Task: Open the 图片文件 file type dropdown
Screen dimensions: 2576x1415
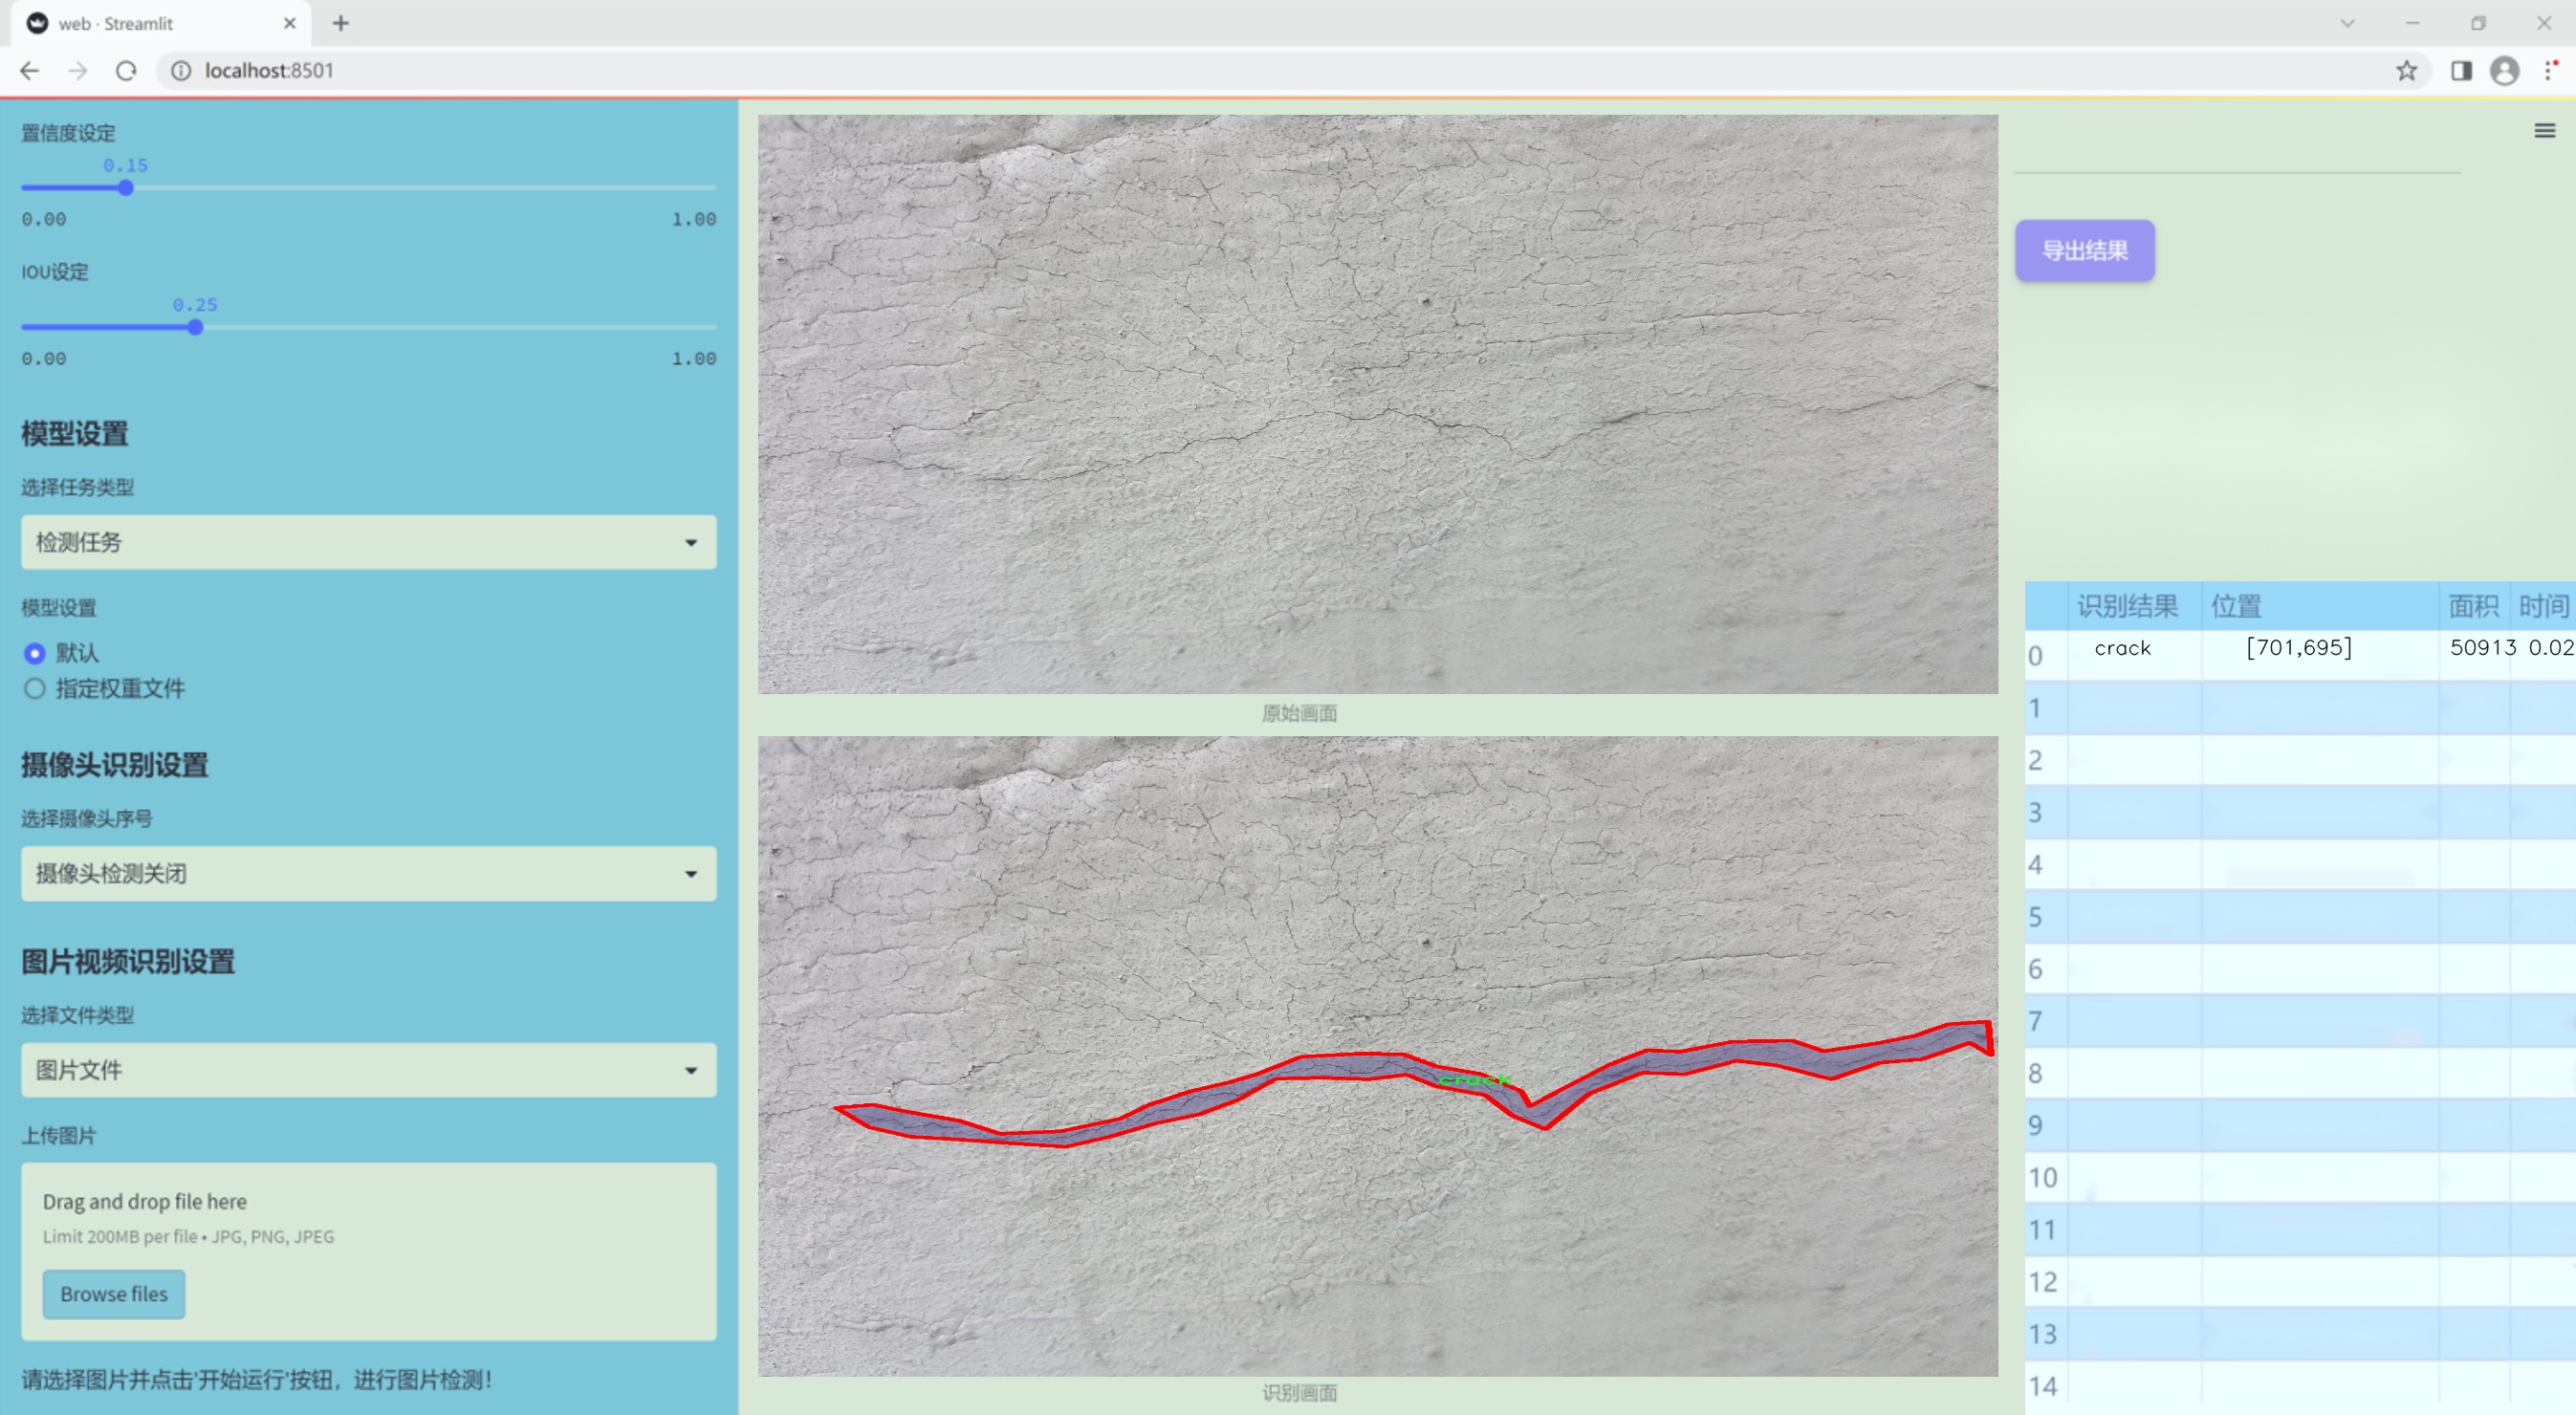Action: (368, 1069)
